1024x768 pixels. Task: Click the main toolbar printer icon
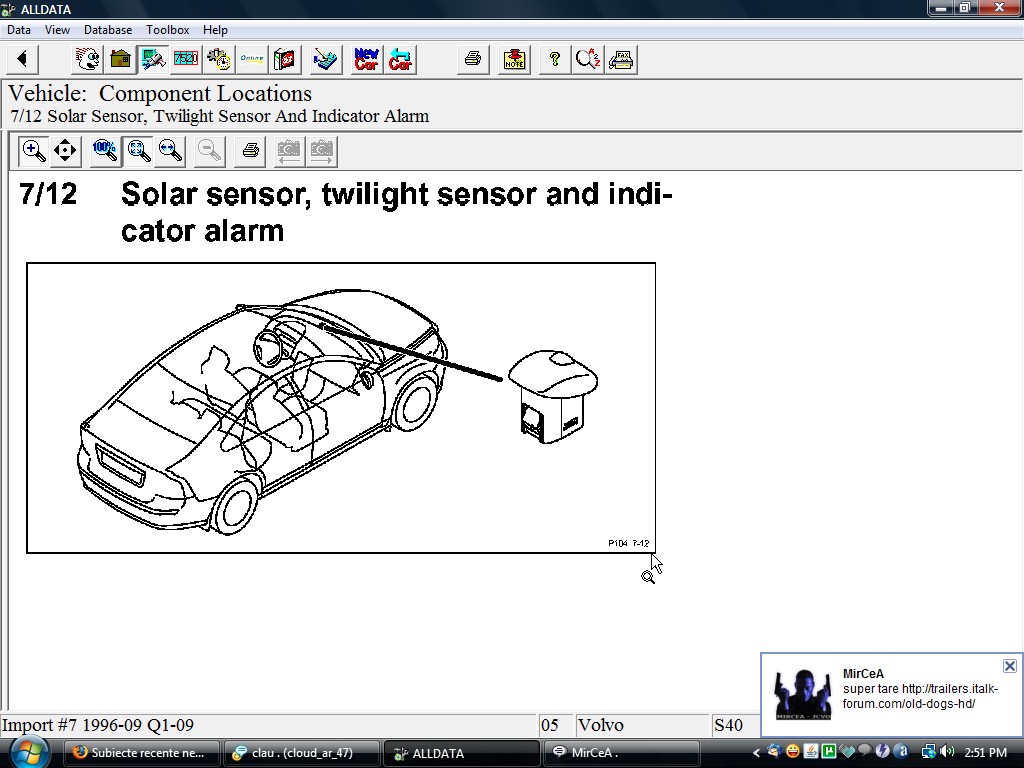pyautogui.click(x=473, y=60)
